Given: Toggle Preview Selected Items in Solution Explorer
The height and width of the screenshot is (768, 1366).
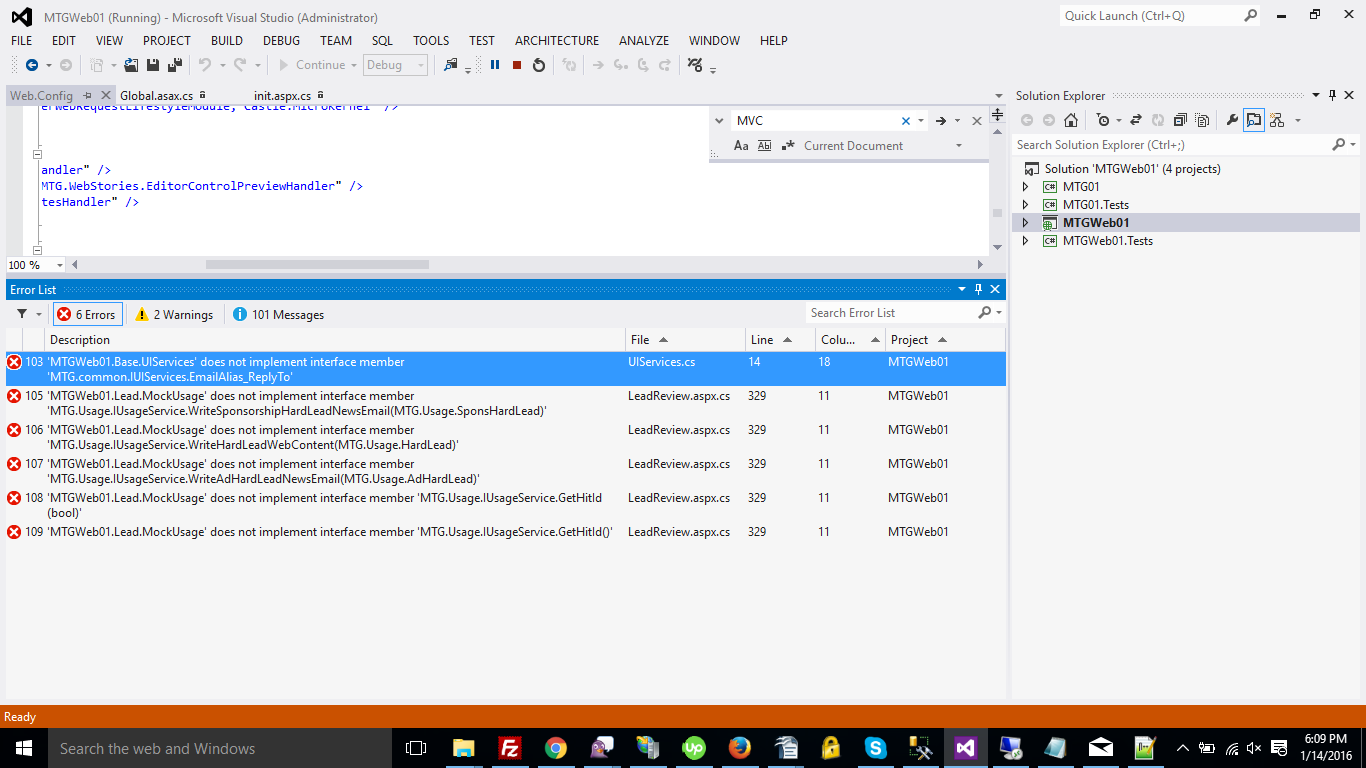Looking at the screenshot, I should coord(1254,120).
